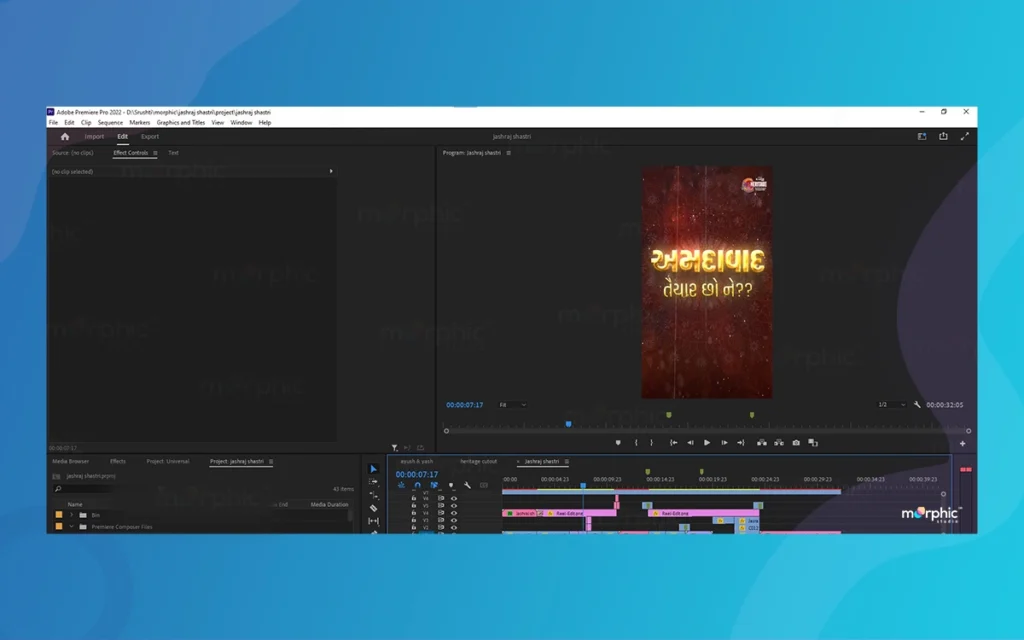Open the Sequence menu
This screenshot has height=640, width=1024.
[x=110, y=123]
